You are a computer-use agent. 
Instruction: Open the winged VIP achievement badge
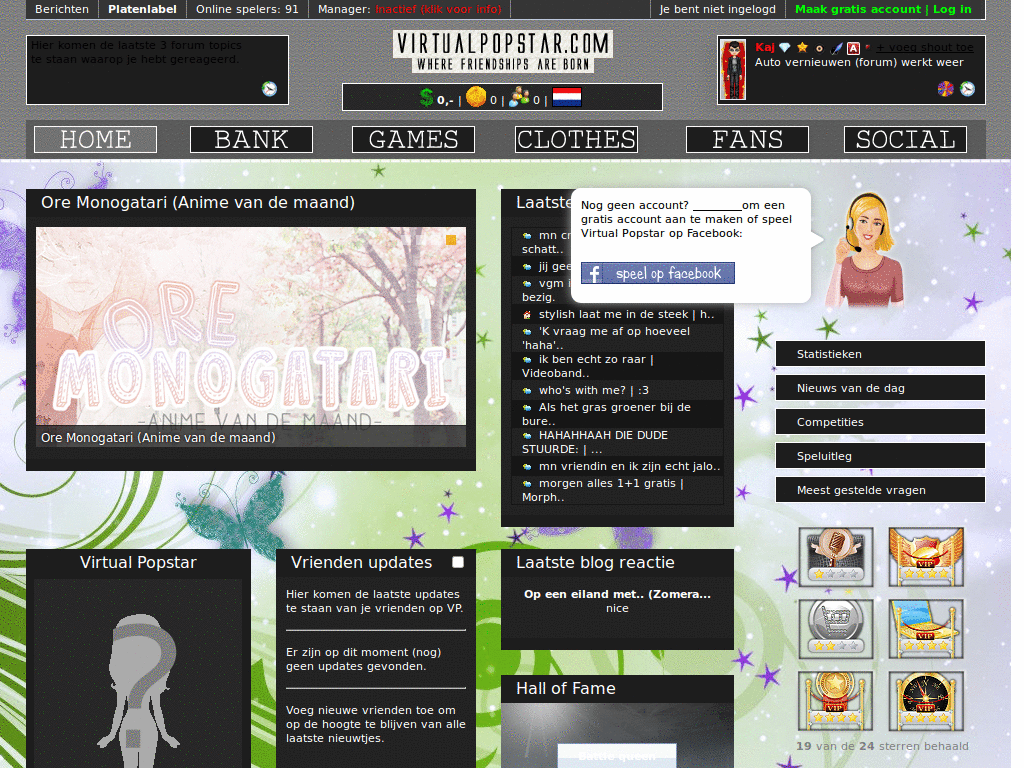pos(925,557)
